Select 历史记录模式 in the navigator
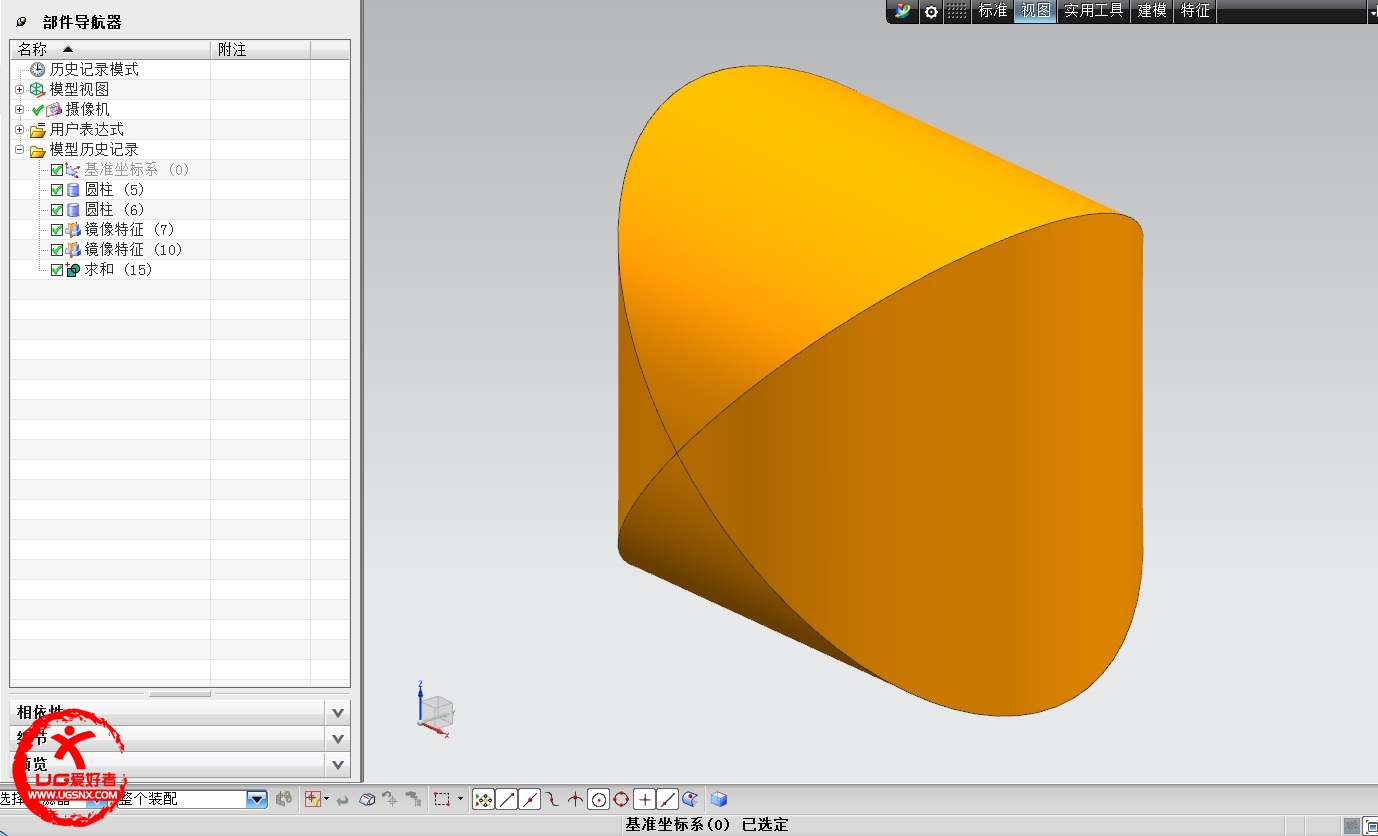This screenshot has width=1378, height=836. 94,69
